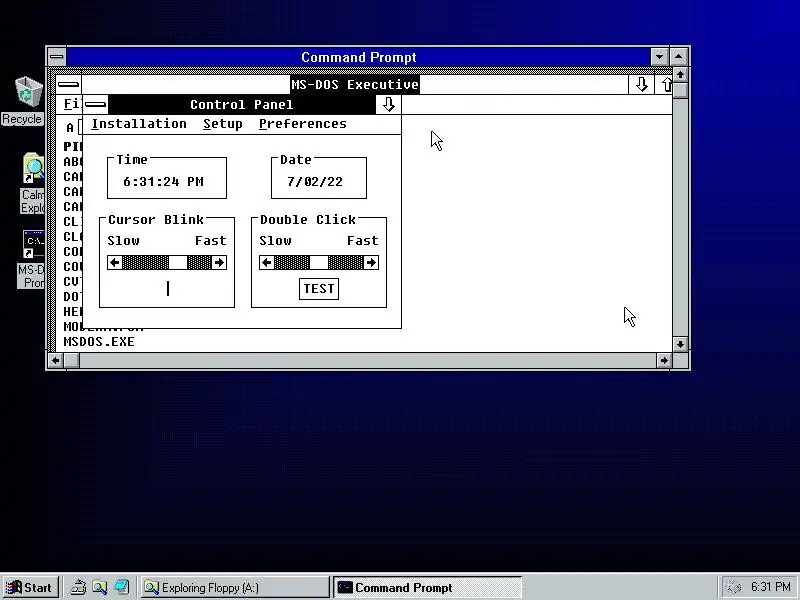Viewport: 800px width, 600px height.
Task: Click the Cursor Blink slider thumb
Action: [178, 263]
